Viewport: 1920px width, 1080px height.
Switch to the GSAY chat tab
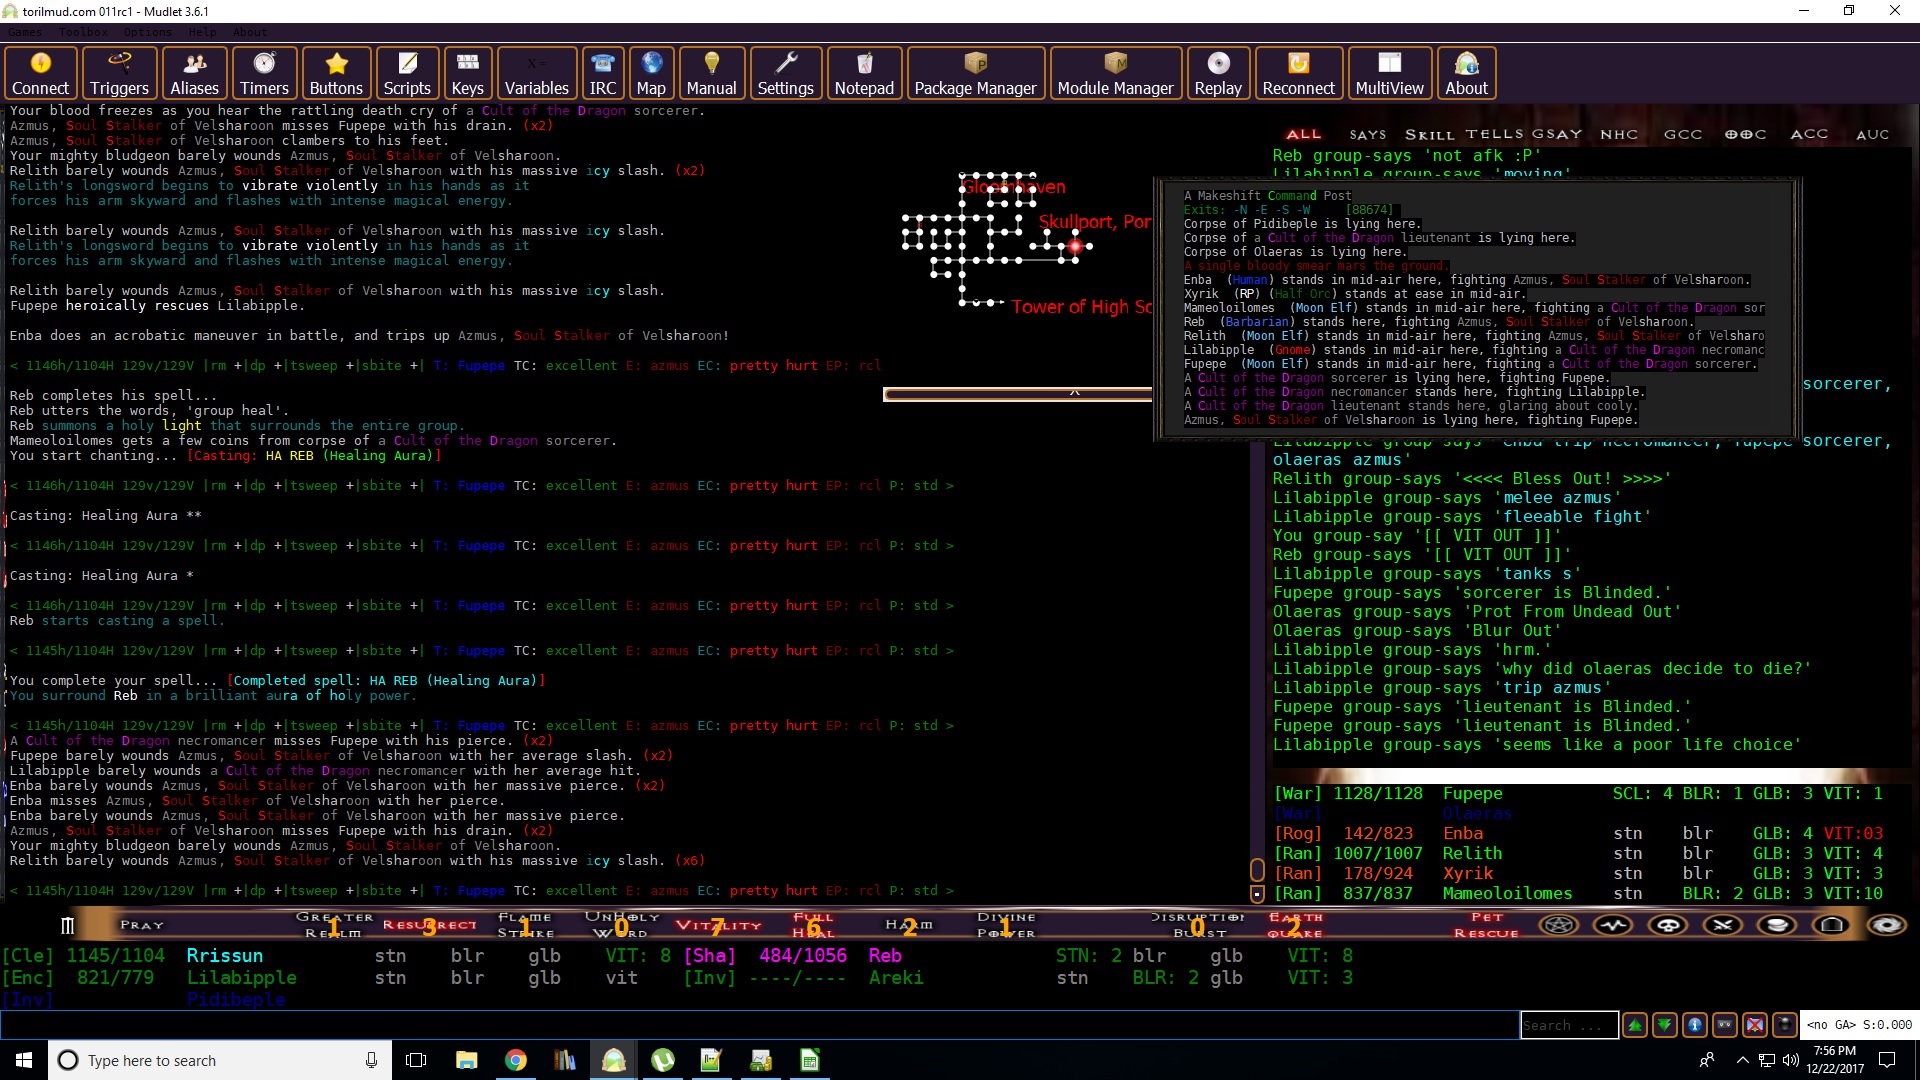pos(1557,134)
